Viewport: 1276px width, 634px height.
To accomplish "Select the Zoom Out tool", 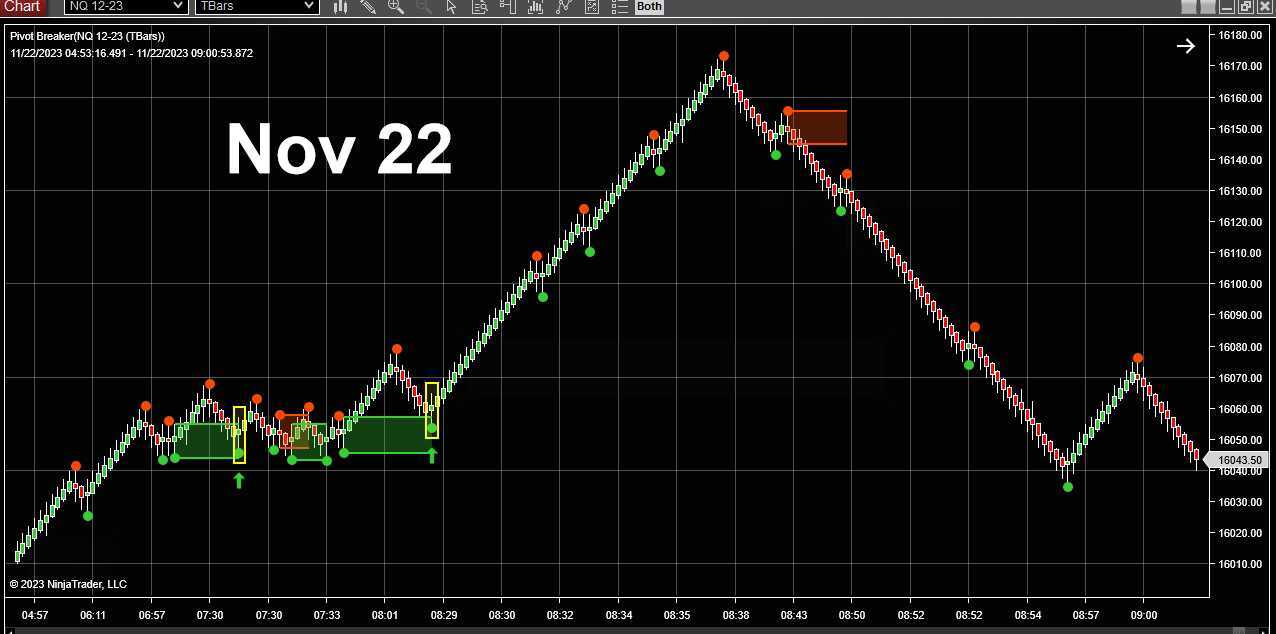I will 424,7.
